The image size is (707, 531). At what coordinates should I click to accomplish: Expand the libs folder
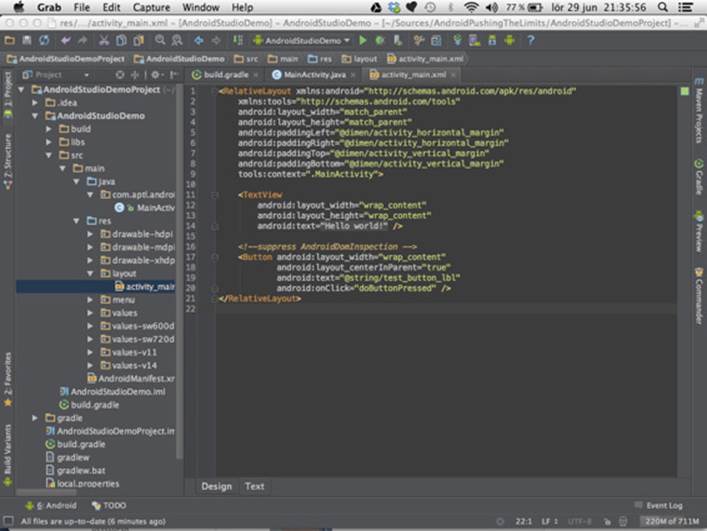49,142
